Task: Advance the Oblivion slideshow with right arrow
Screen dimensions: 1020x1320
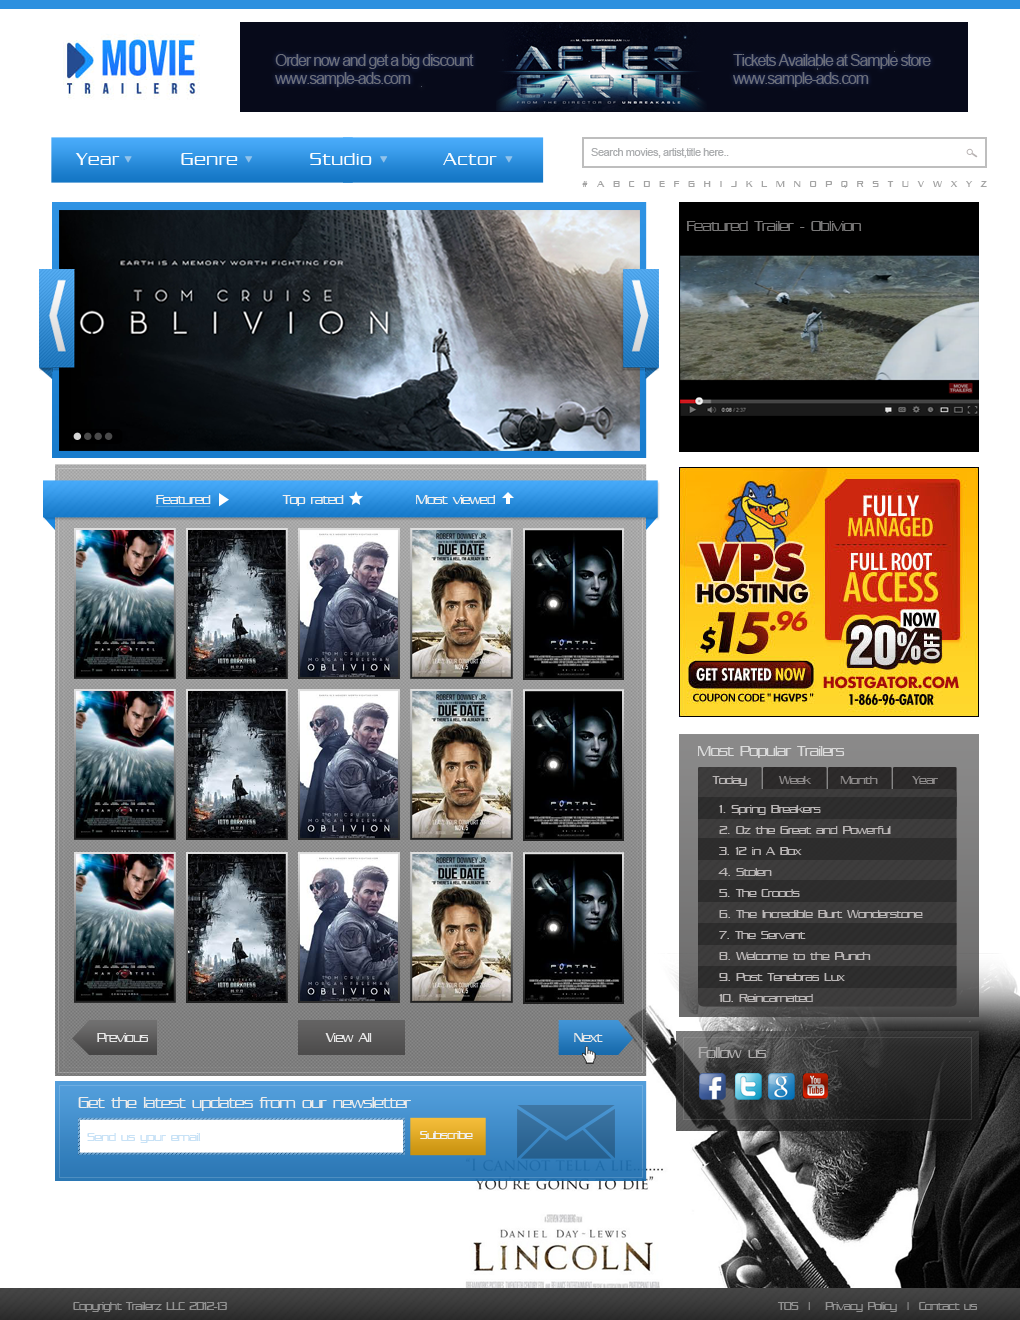Action: point(641,318)
